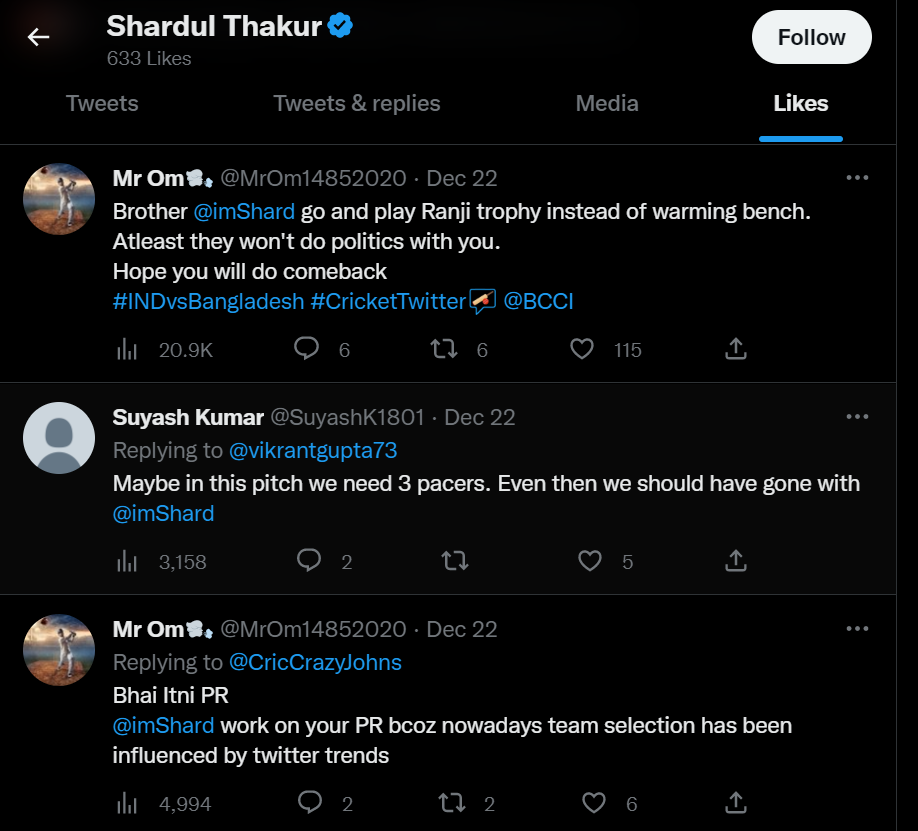Image resolution: width=918 pixels, height=831 pixels.
Task: Like the 'Bhai Itni PR' tweet
Action: point(594,803)
